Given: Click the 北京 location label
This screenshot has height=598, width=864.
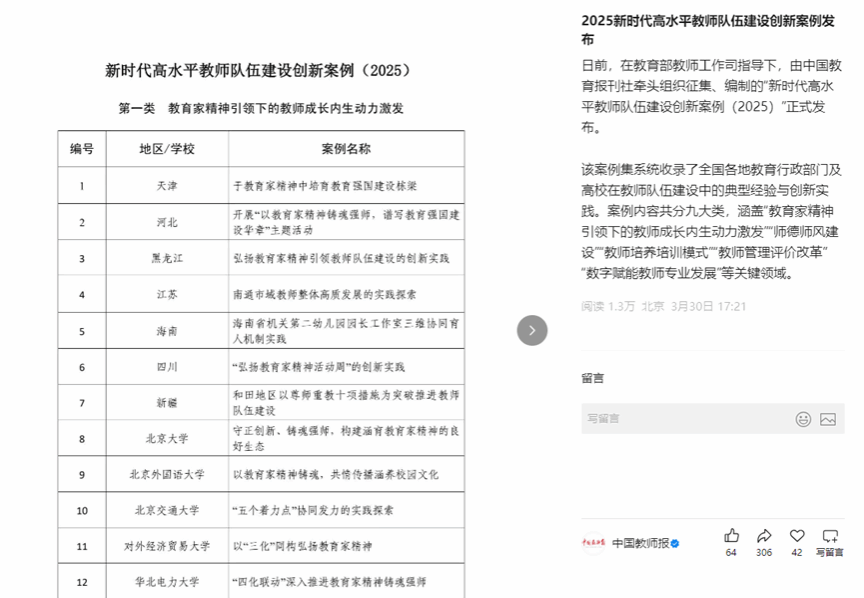Looking at the screenshot, I should click(x=653, y=306).
